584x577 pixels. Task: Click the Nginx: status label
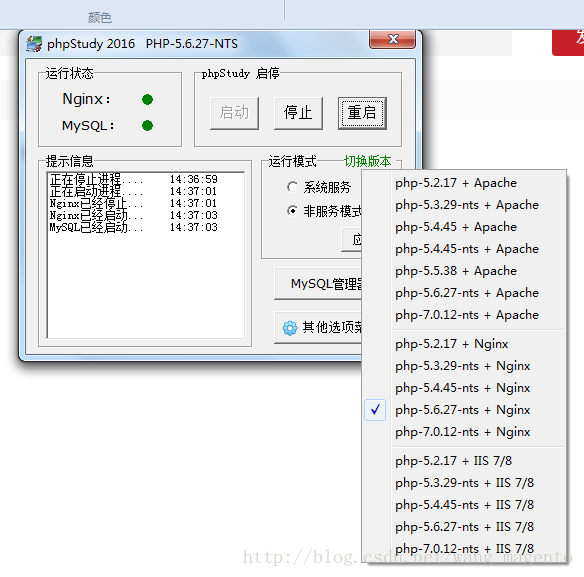(x=86, y=99)
